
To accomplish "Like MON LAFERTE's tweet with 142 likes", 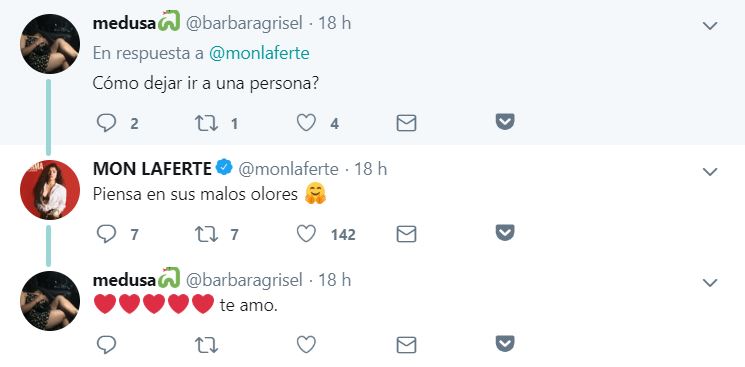I will coord(306,233).
